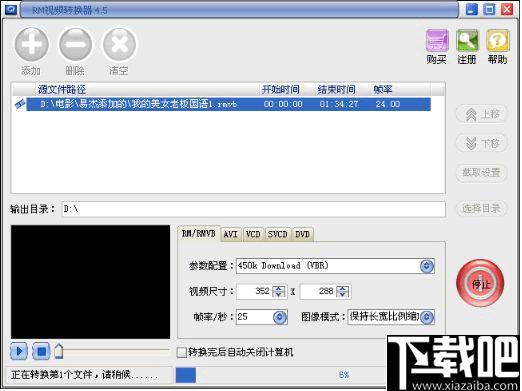This screenshot has width=522, height=391.
Task: Play the video preview
Action: pyautogui.click(x=19, y=351)
